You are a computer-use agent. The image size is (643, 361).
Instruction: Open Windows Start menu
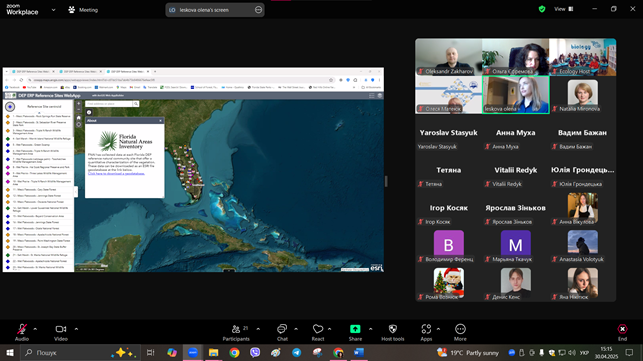(x=9, y=352)
